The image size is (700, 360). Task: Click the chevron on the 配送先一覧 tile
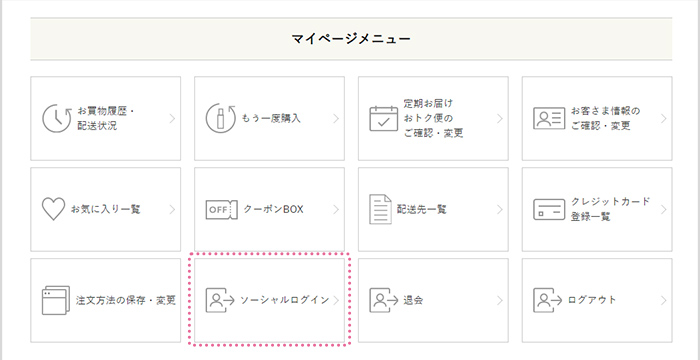500,209
